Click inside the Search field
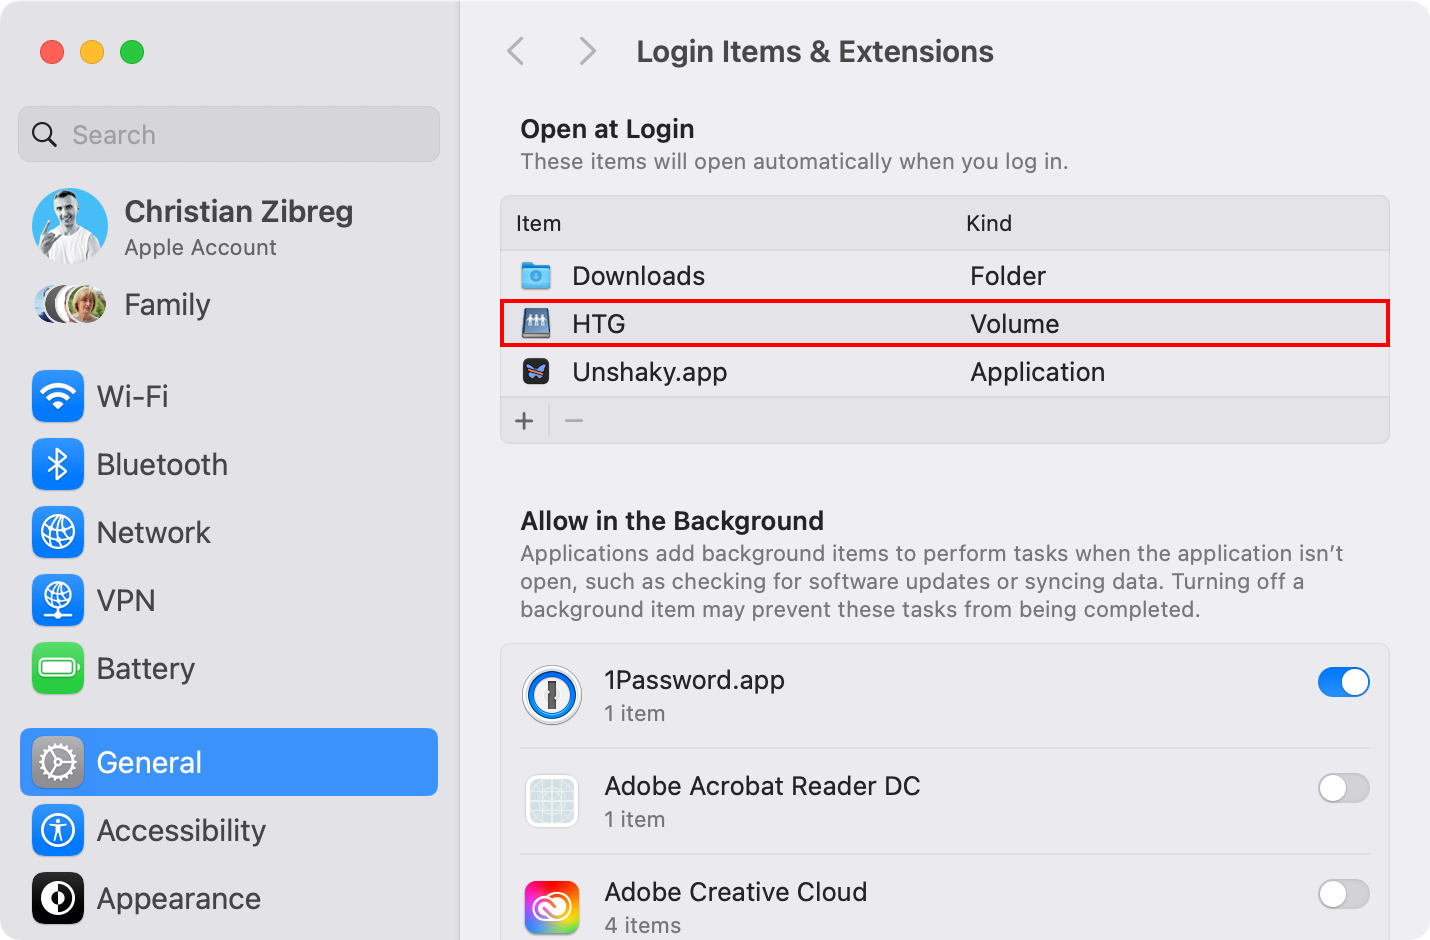Viewport: 1430px width, 940px height. 228,133
